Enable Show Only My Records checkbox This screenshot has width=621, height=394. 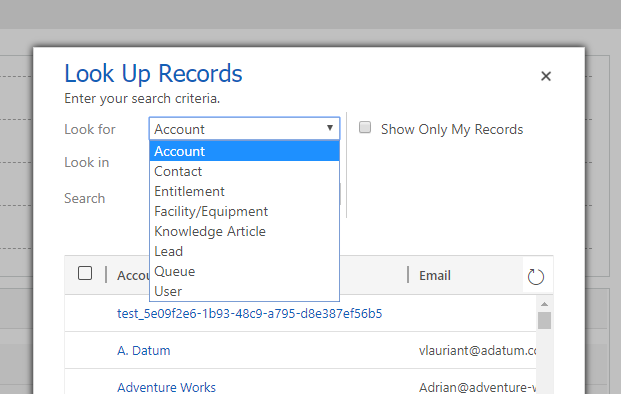tap(365, 128)
